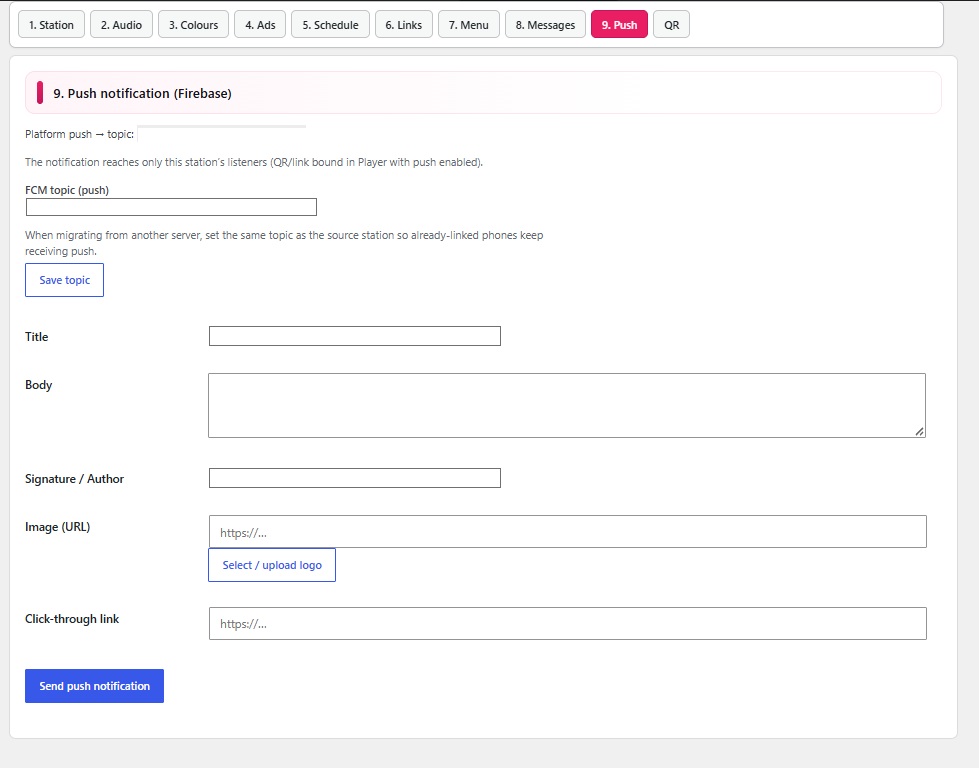The height and width of the screenshot is (768, 979).
Task: Open the QR tab
Action: pos(671,25)
